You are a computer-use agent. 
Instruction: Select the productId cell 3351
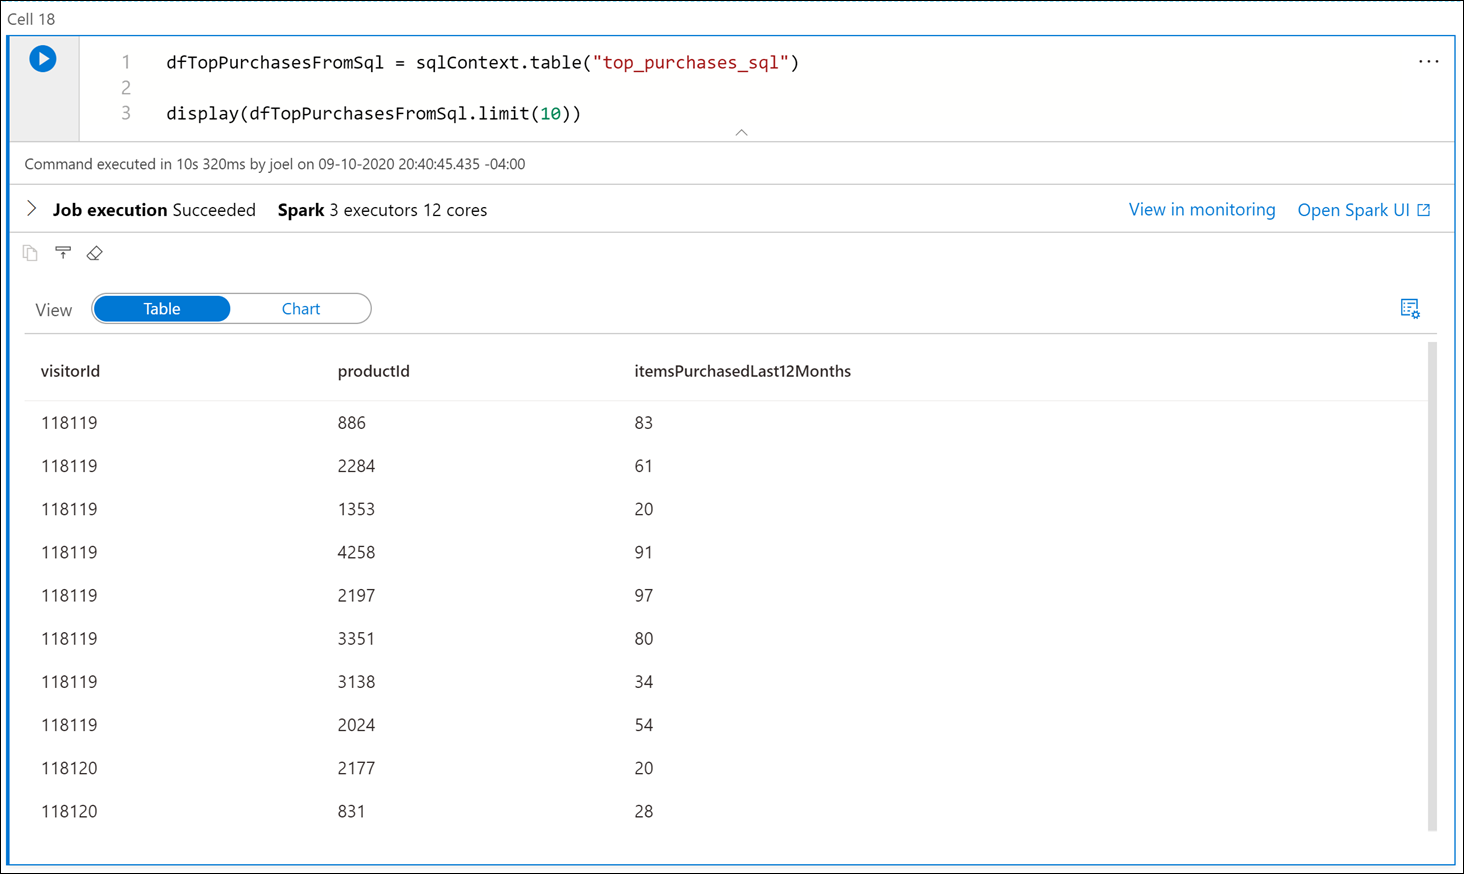(x=356, y=638)
